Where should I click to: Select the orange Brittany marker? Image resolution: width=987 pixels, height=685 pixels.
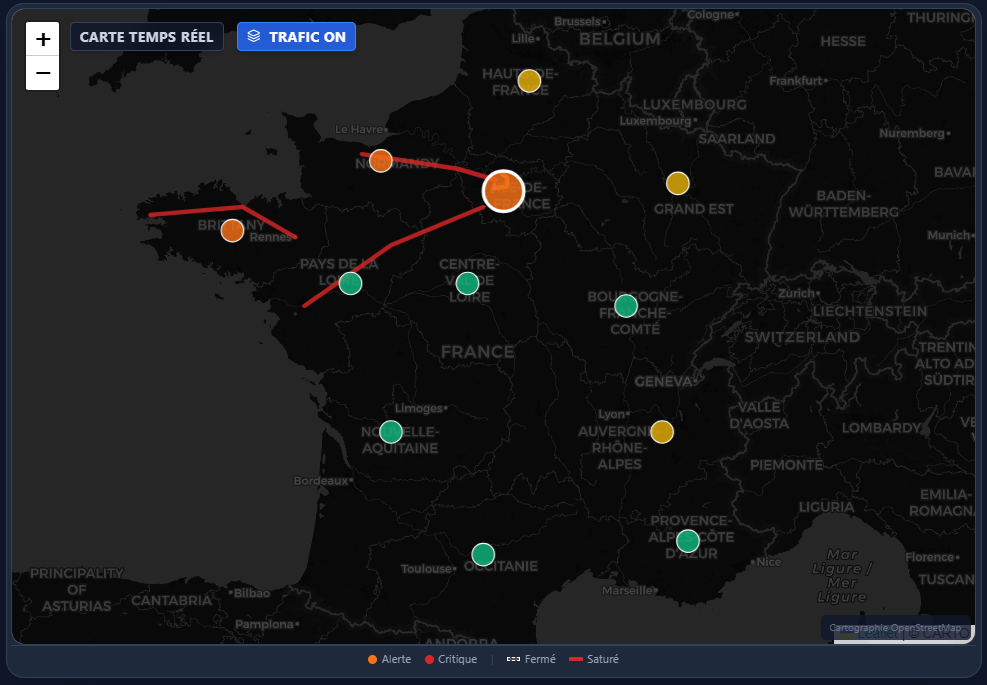pos(232,230)
